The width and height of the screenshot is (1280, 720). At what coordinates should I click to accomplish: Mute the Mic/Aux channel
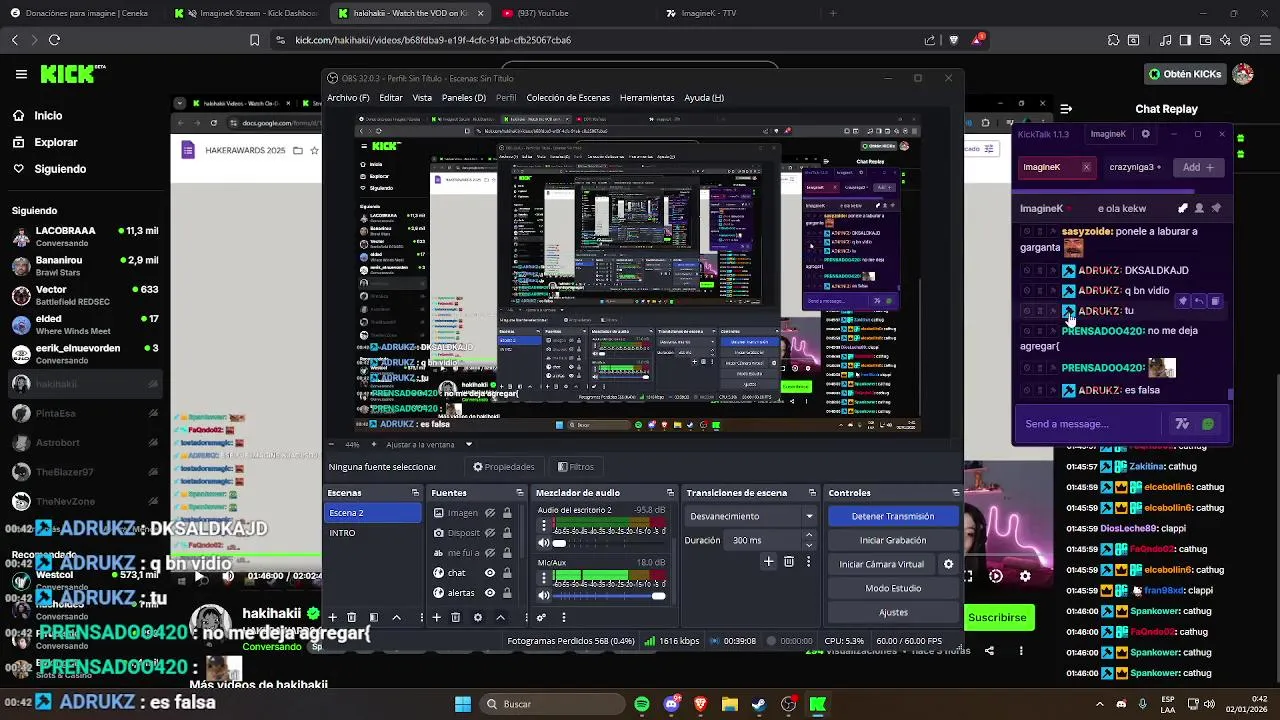544,596
